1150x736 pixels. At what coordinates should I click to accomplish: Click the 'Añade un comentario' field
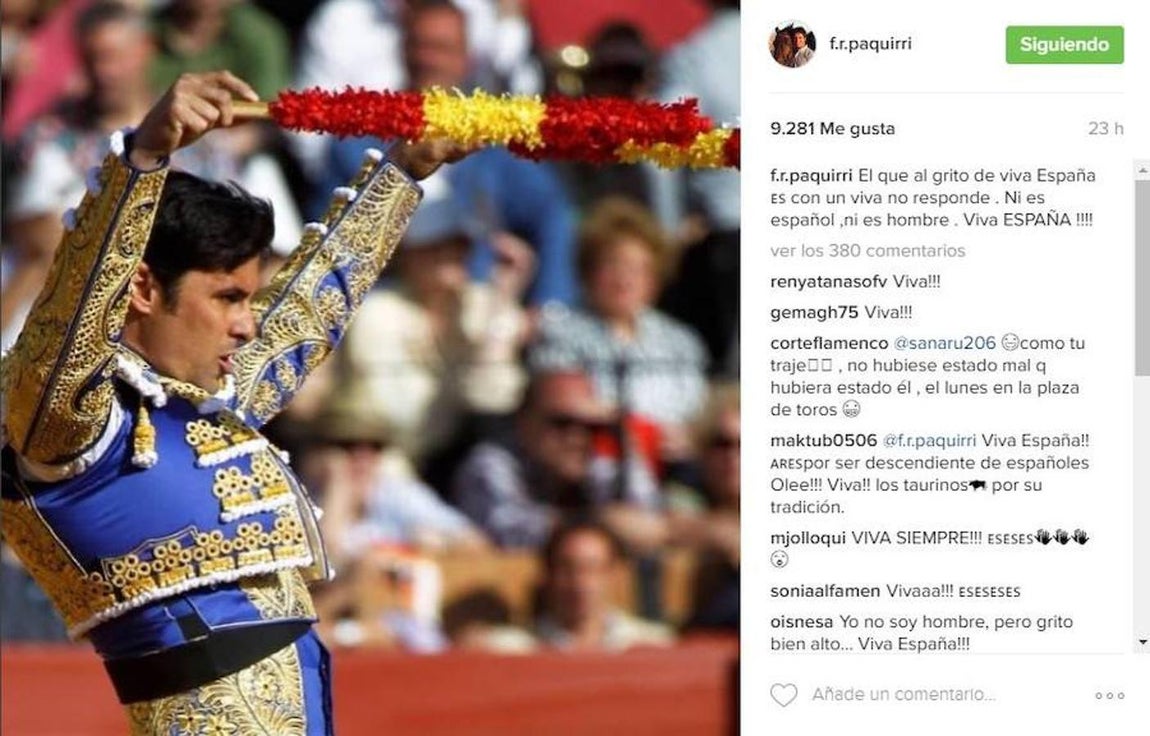coord(904,694)
